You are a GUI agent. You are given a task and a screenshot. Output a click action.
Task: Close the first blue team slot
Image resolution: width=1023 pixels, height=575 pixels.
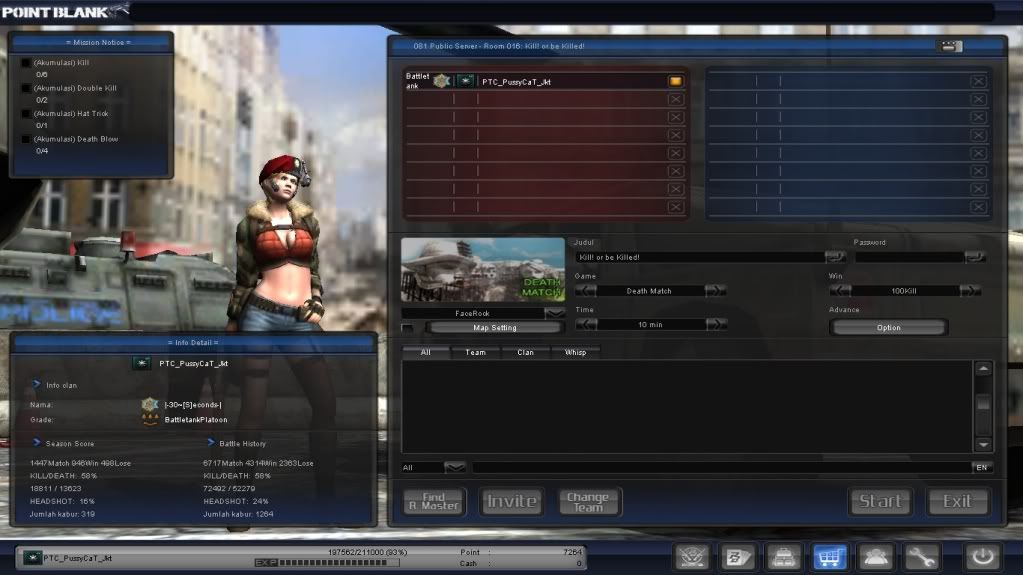point(978,82)
